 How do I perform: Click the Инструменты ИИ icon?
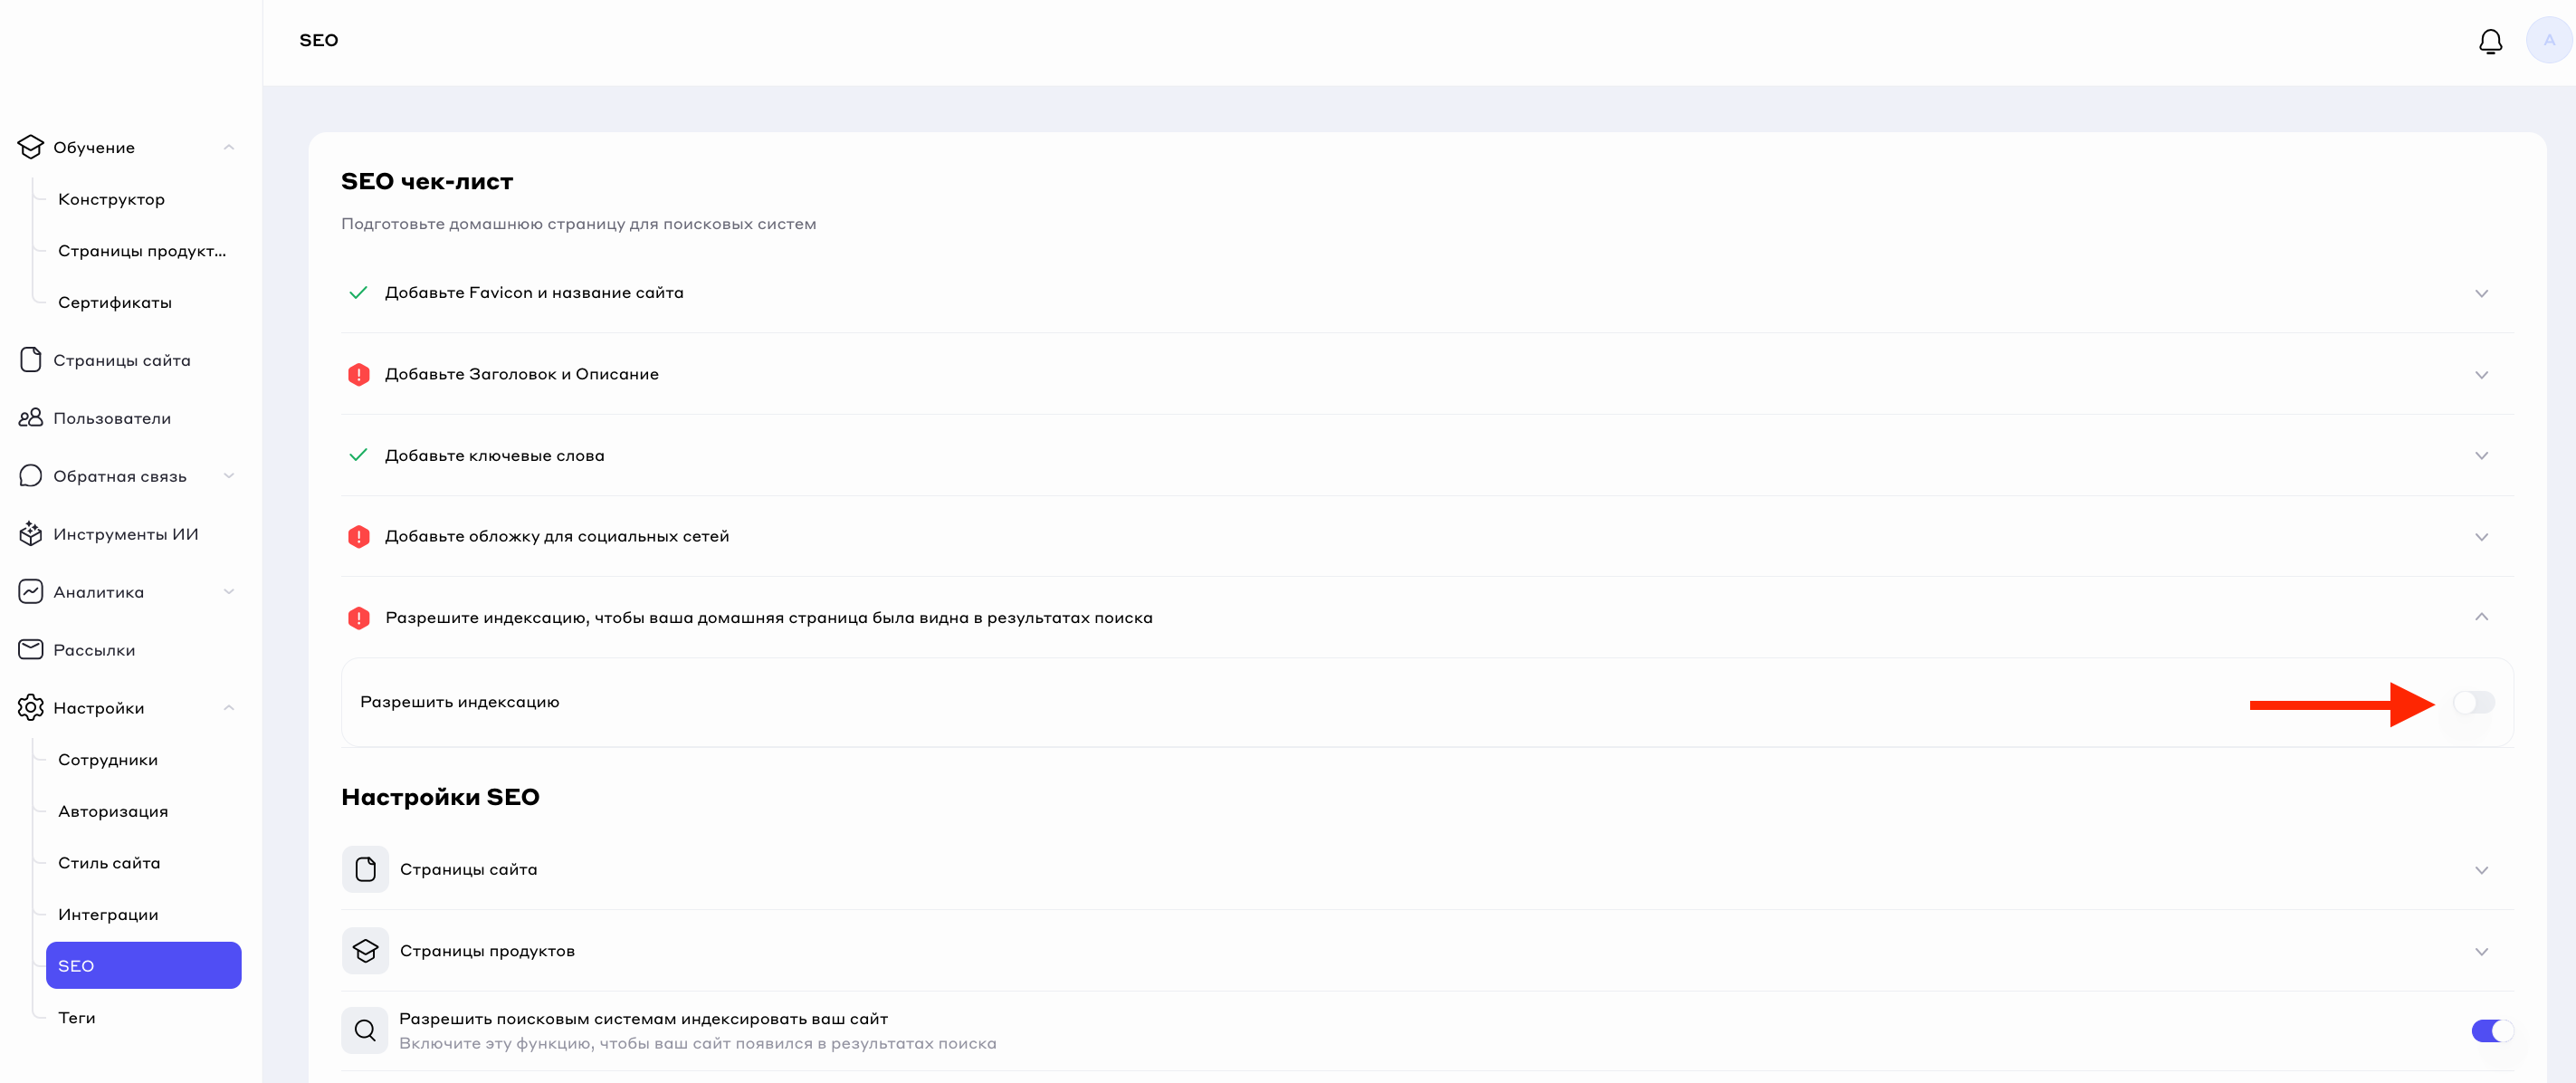point(31,534)
